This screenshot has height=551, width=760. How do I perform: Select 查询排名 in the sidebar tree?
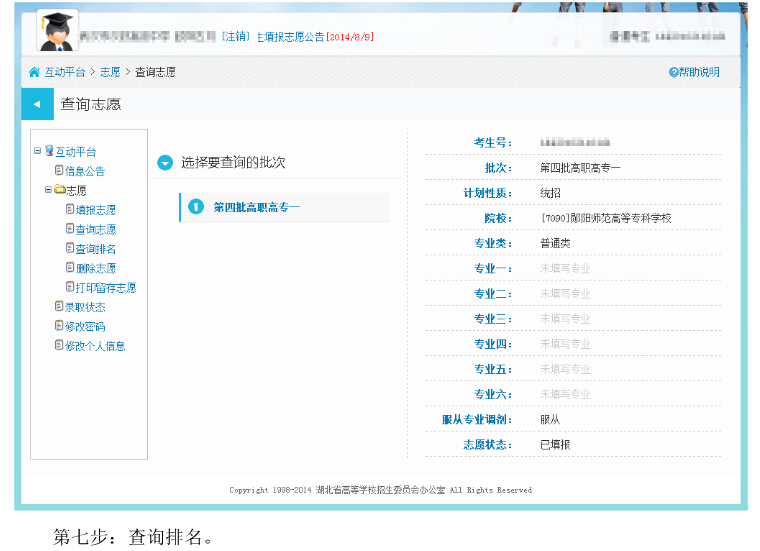pyautogui.click(x=95, y=249)
